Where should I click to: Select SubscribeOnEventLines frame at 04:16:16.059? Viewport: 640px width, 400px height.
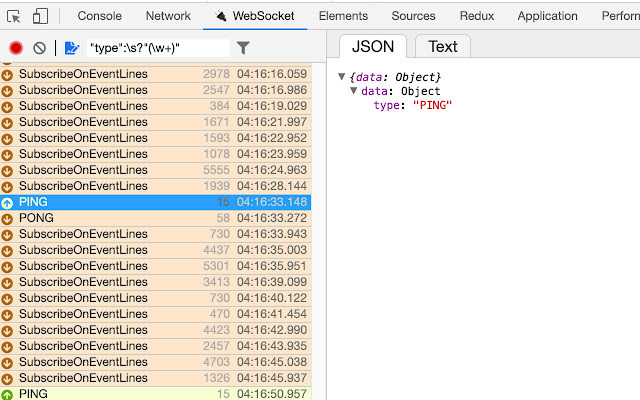(x=156, y=74)
